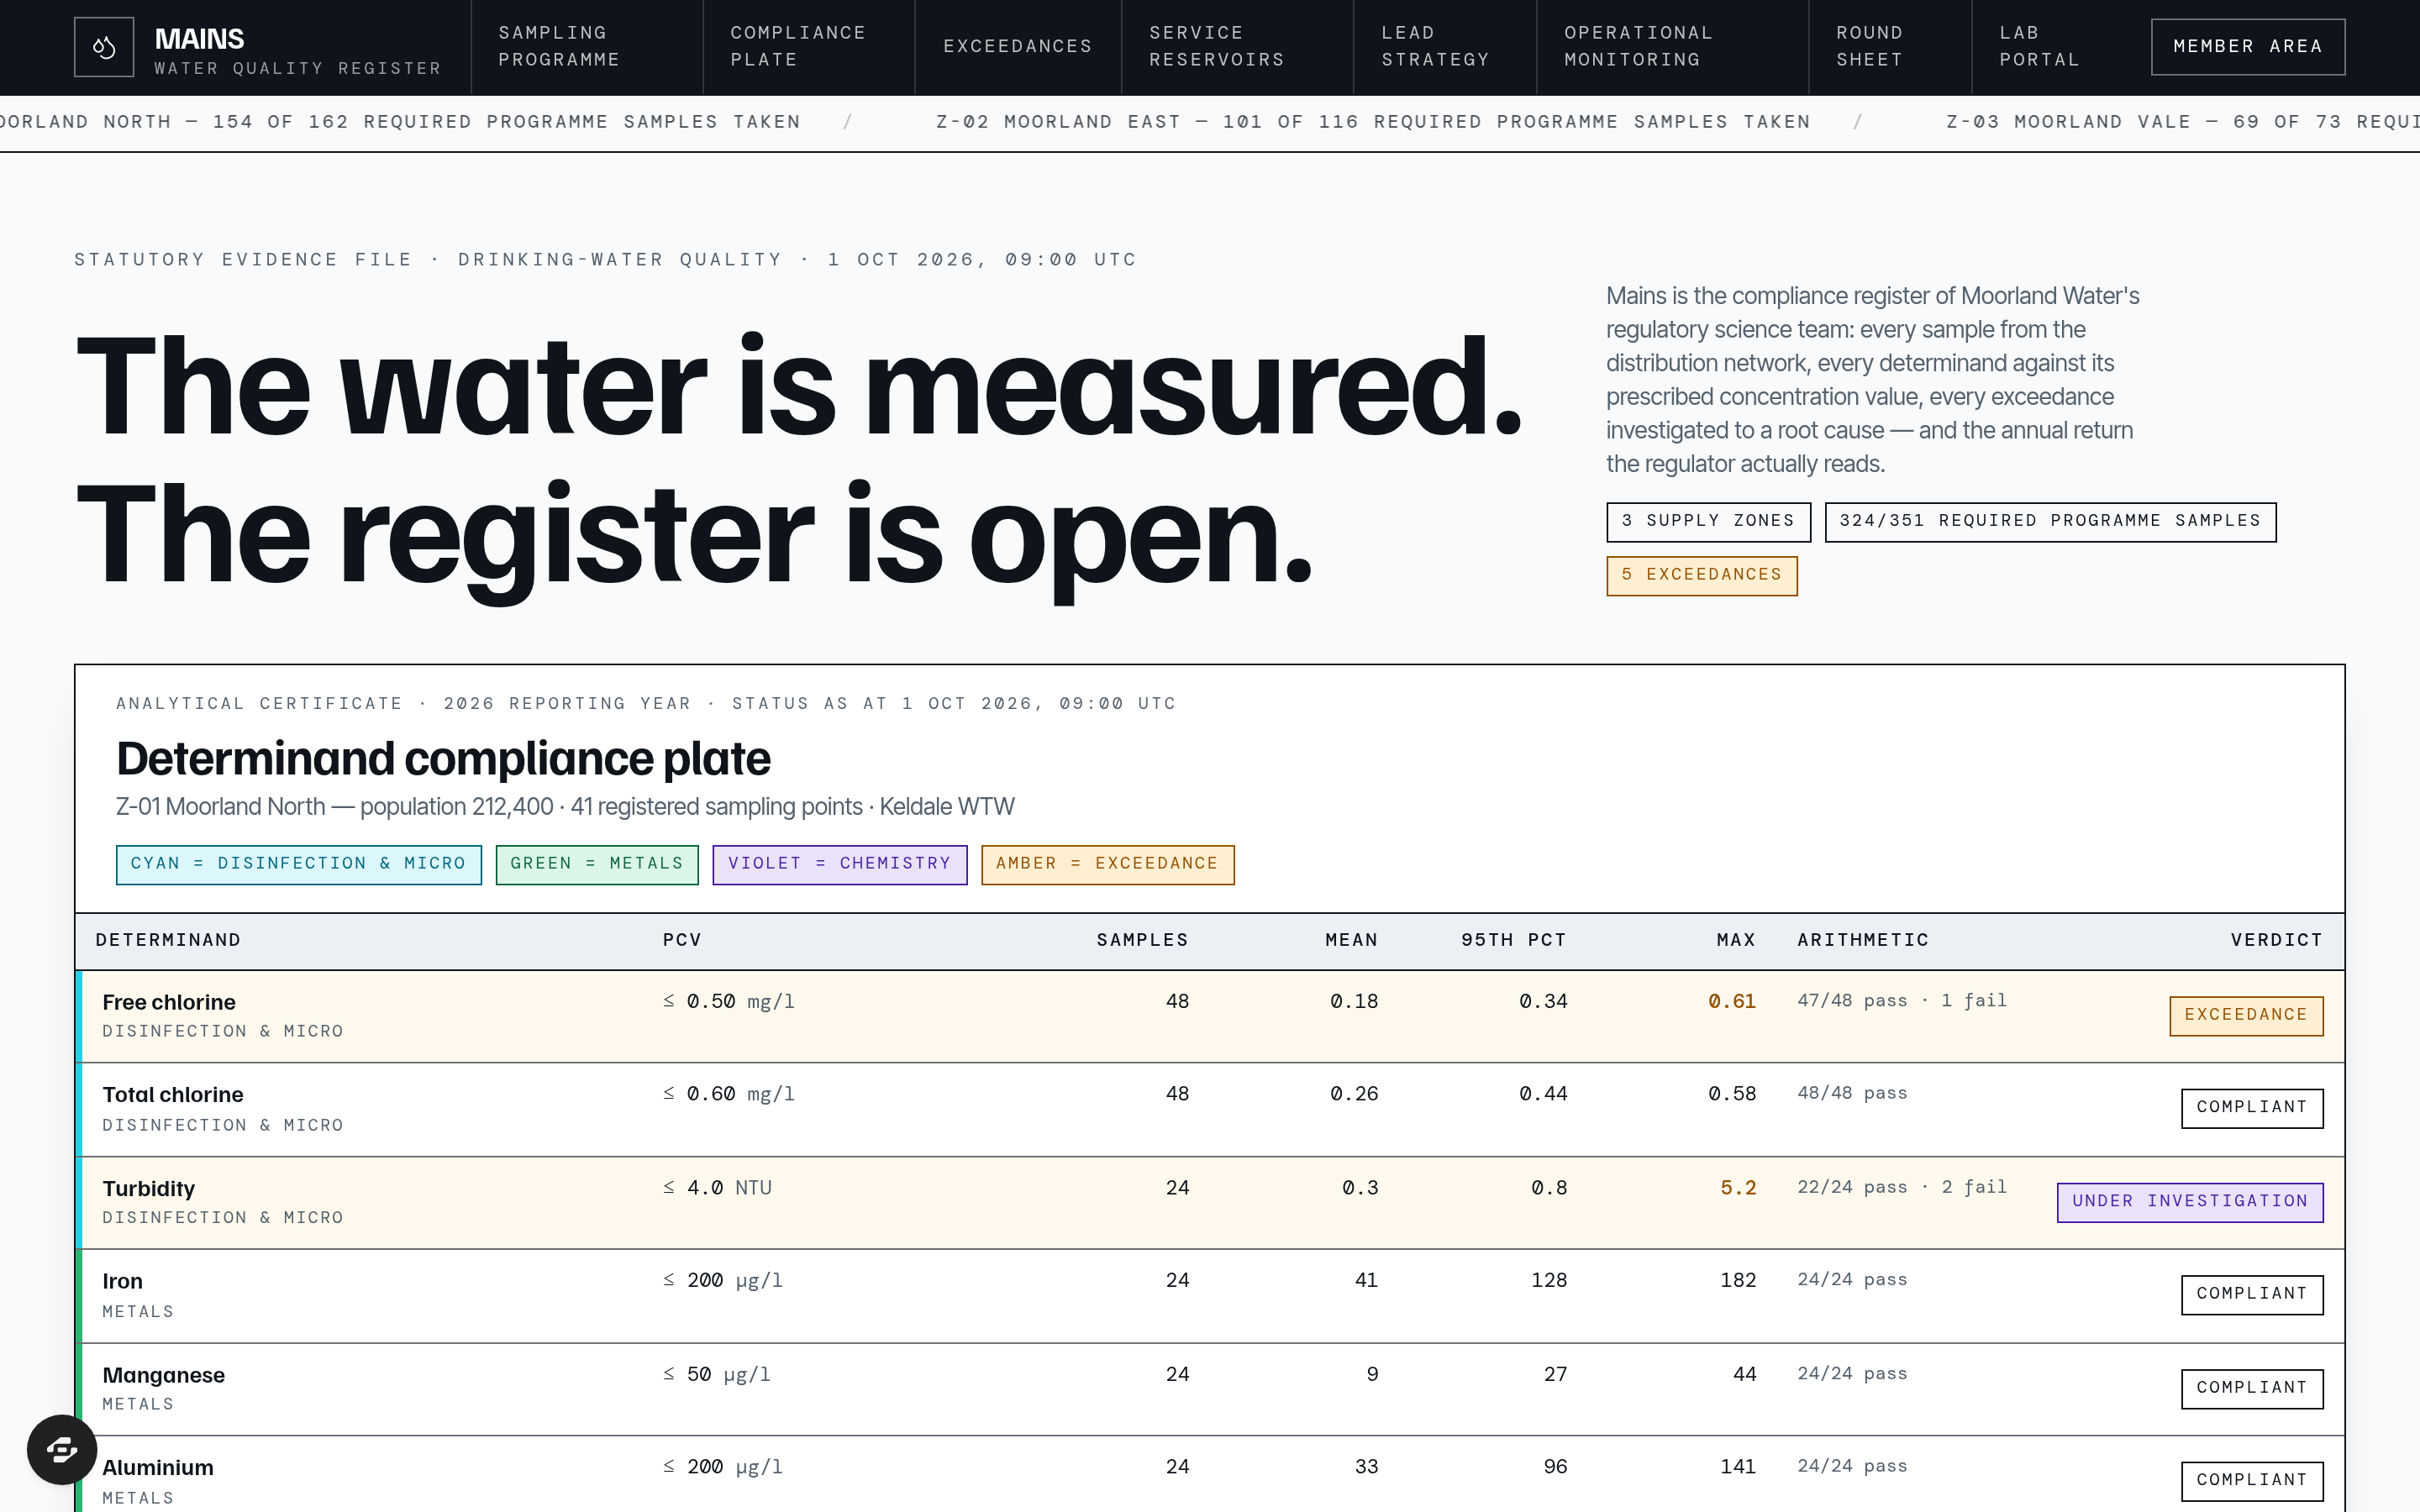
Task: Select the Cyan = Disinfection & Micro legend chip
Action: click(x=298, y=865)
